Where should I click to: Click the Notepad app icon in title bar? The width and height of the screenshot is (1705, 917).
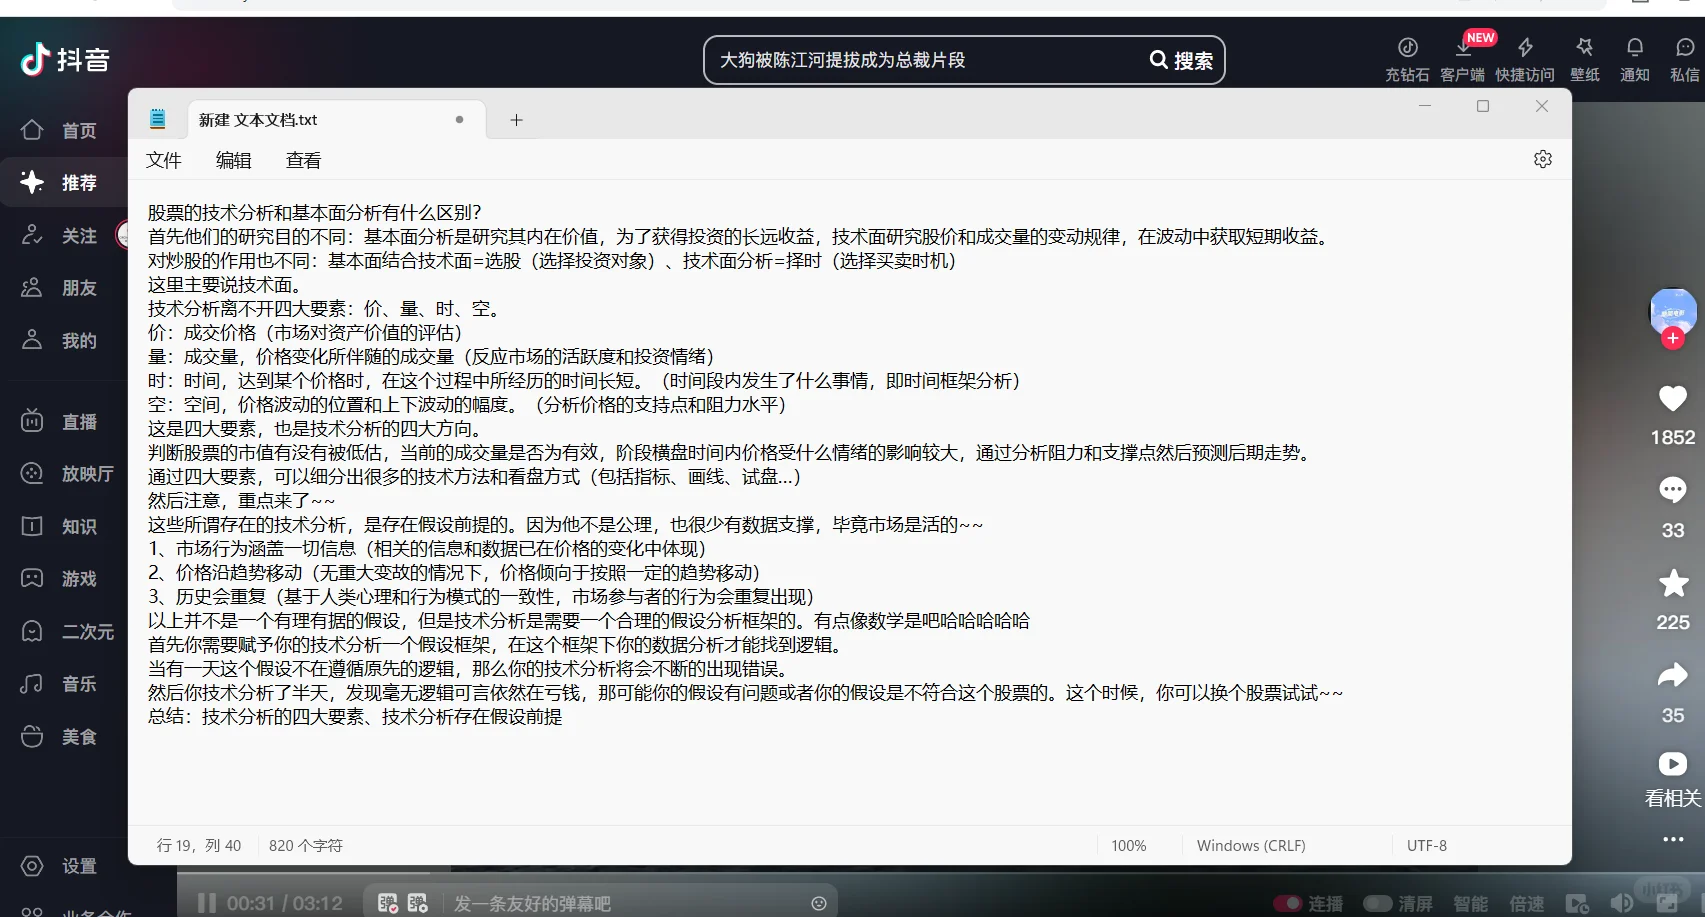point(158,119)
